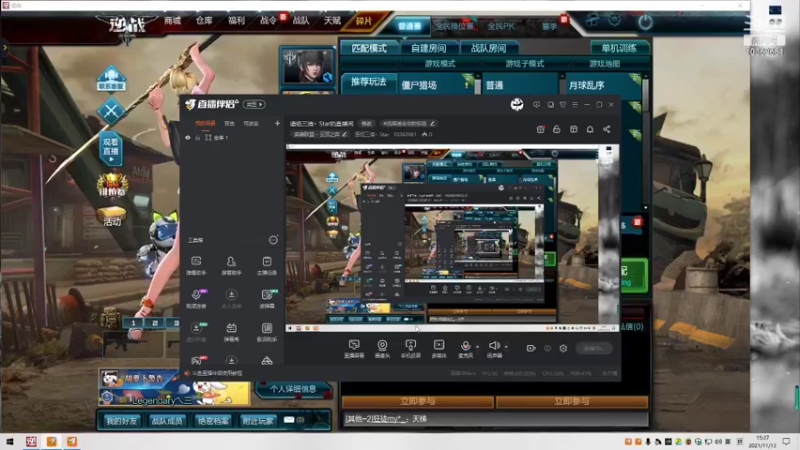Viewport: 800px width, 450px height.
Task: Click the left 立即参与 button
Action: [x=417, y=402]
